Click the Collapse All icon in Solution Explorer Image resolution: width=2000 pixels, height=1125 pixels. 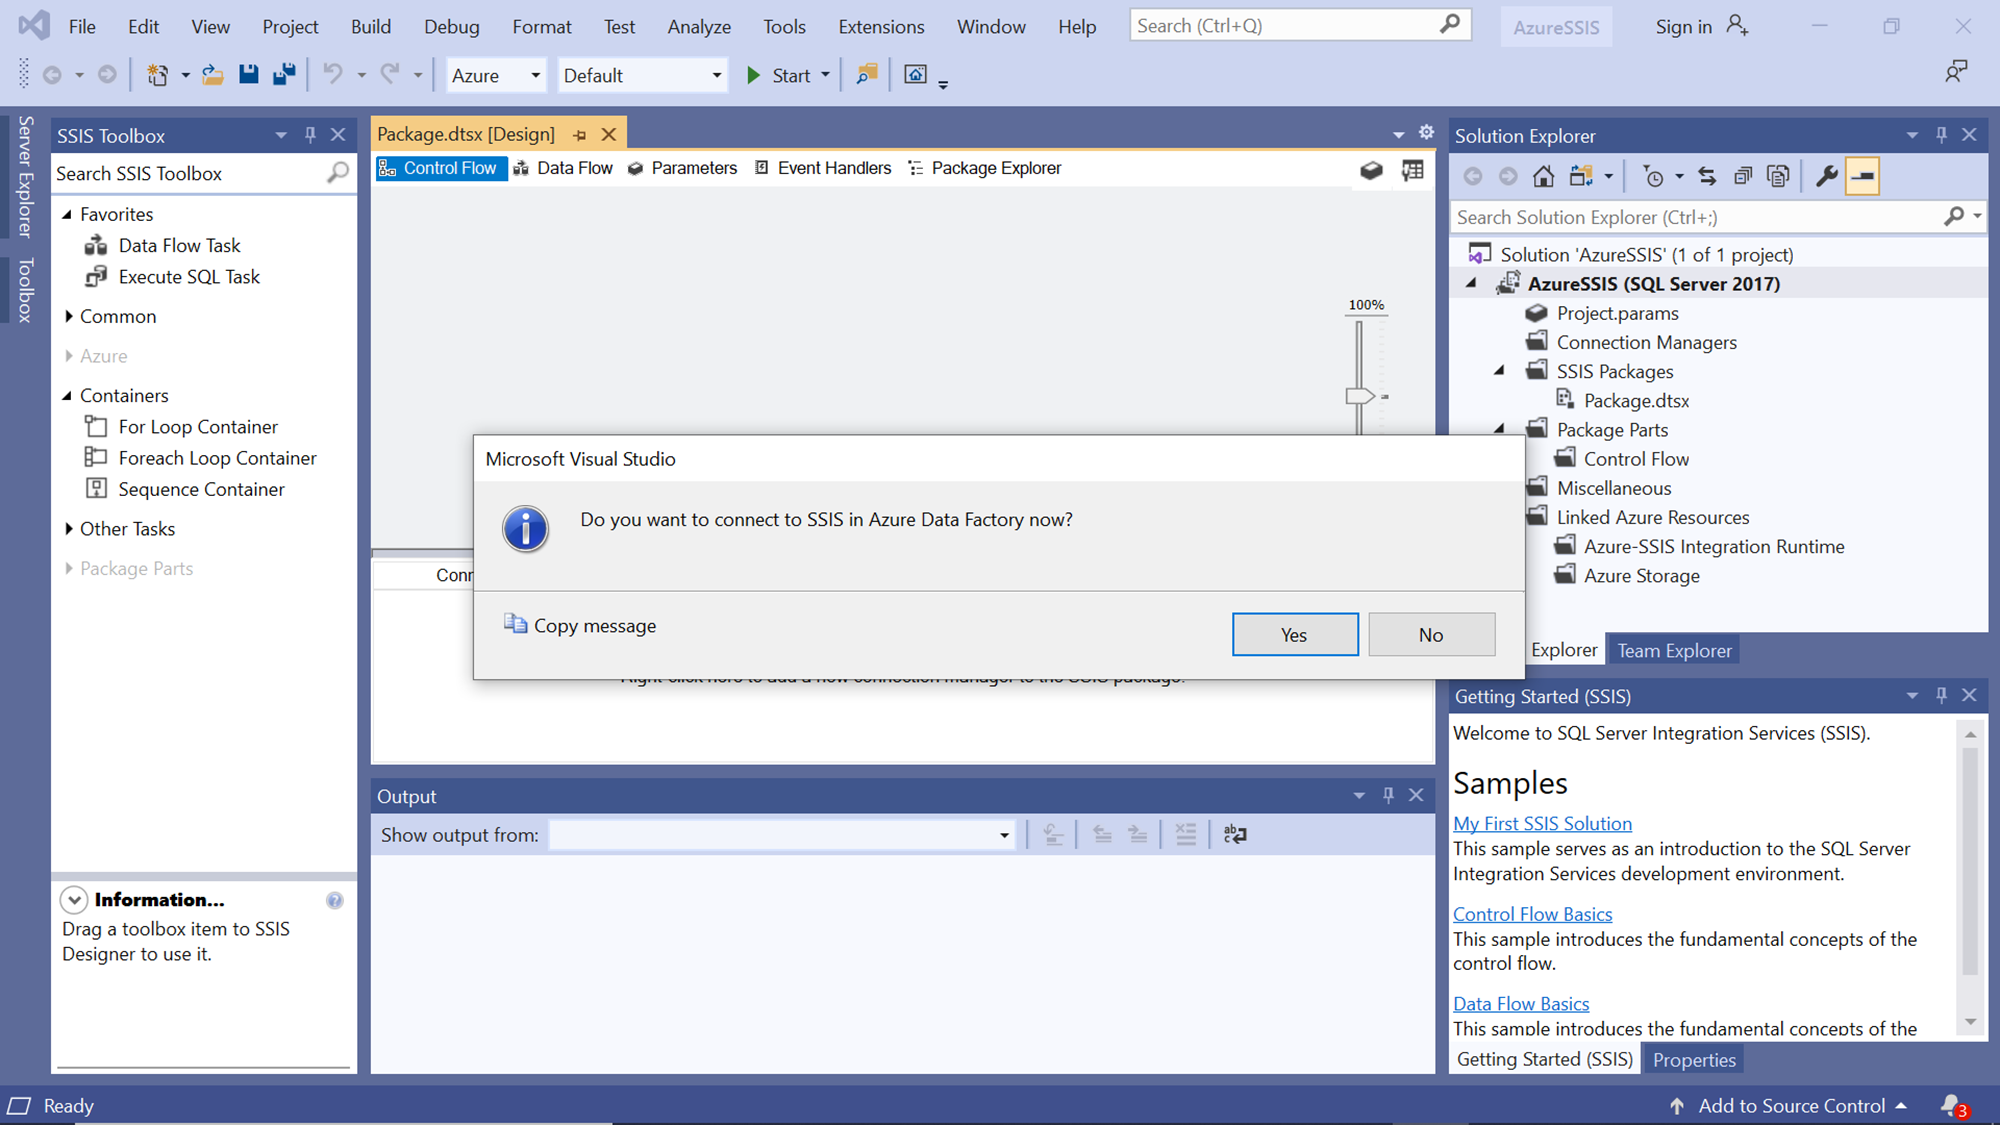click(x=1743, y=177)
